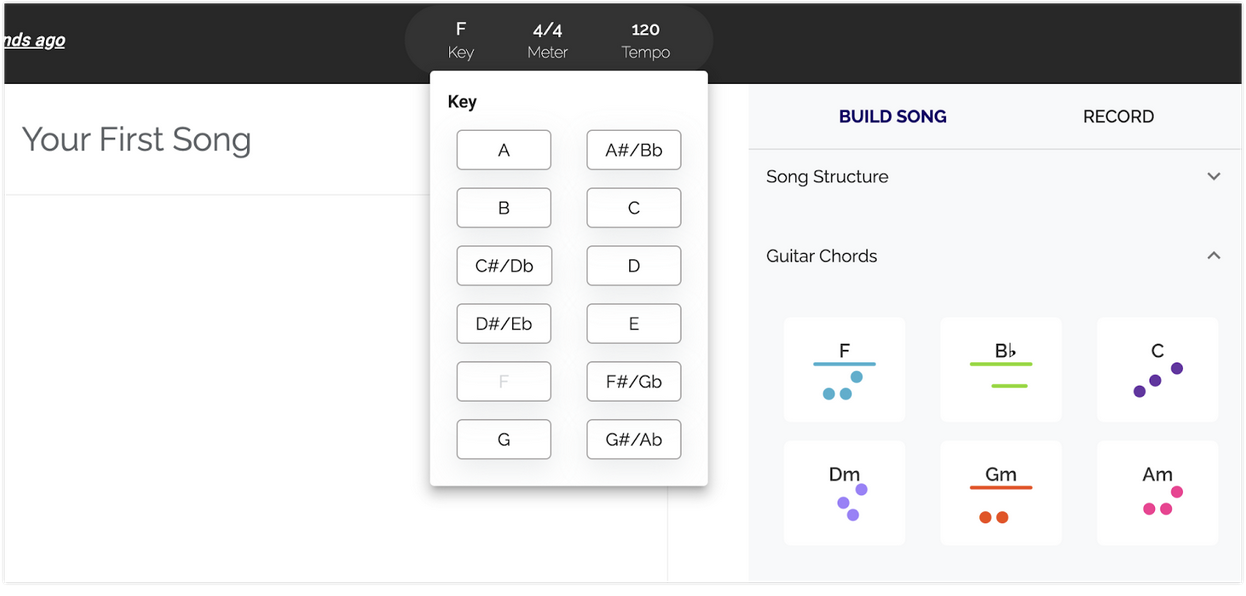Select G as the song key
The height and width of the screenshot is (596, 1246).
click(x=504, y=440)
